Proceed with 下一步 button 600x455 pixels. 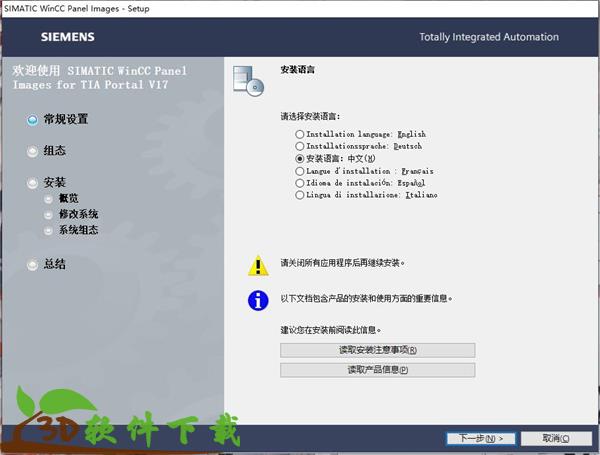pos(481,438)
